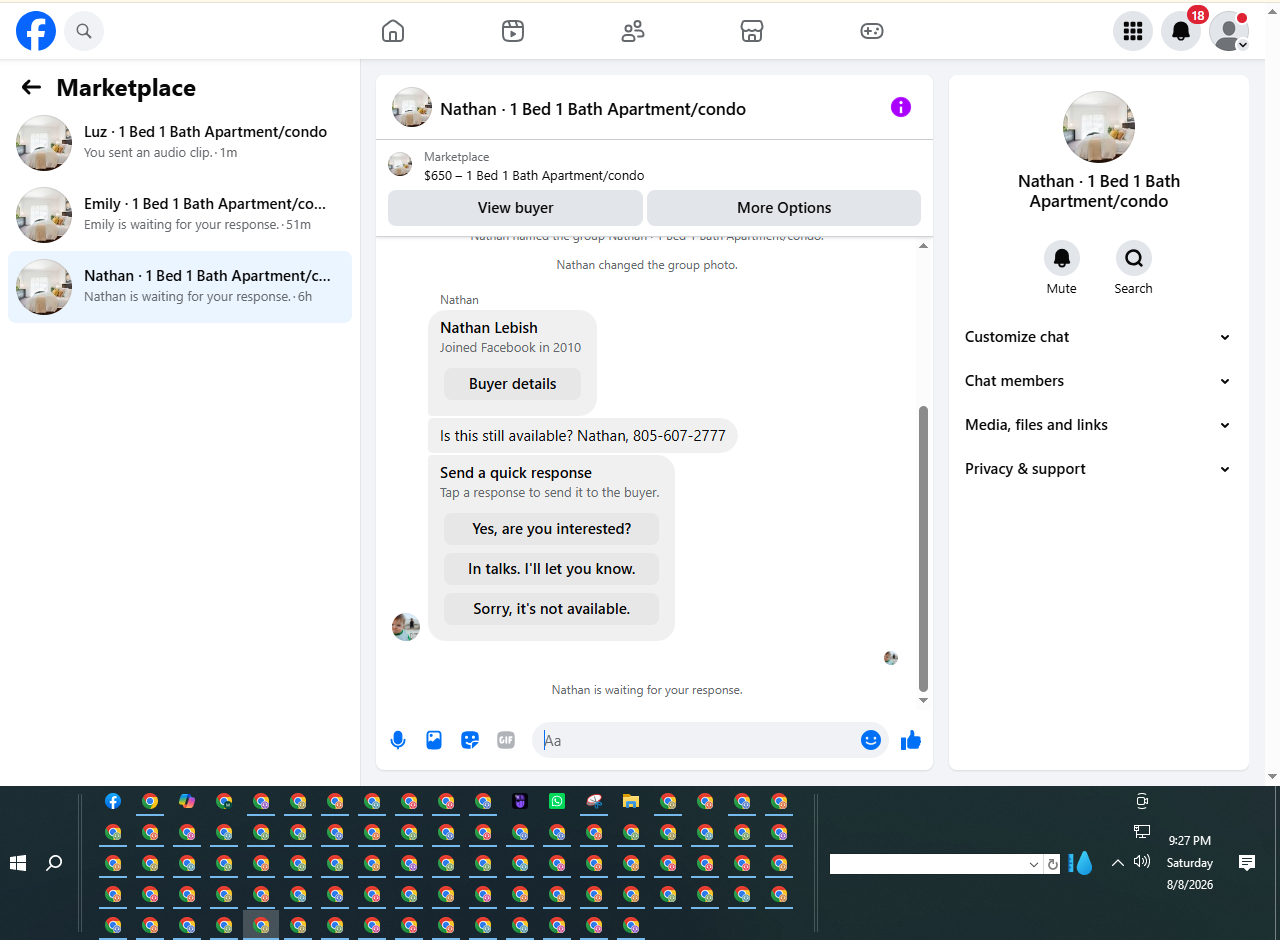
Task: Open Nathan Lebish's Buyer details
Action: tap(512, 384)
